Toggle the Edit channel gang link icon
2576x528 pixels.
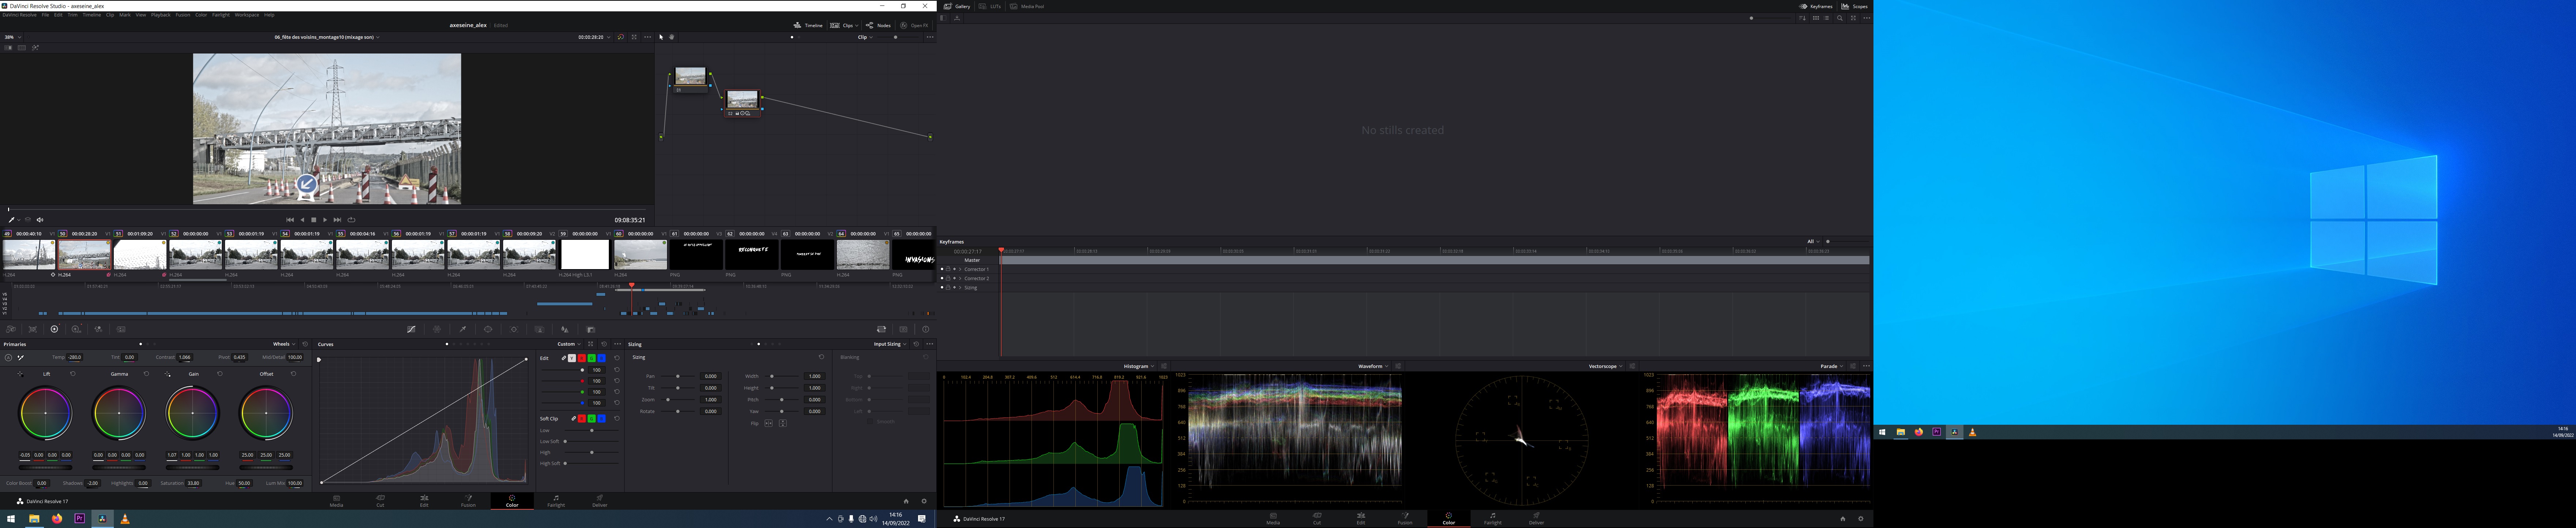pyautogui.click(x=564, y=358)
